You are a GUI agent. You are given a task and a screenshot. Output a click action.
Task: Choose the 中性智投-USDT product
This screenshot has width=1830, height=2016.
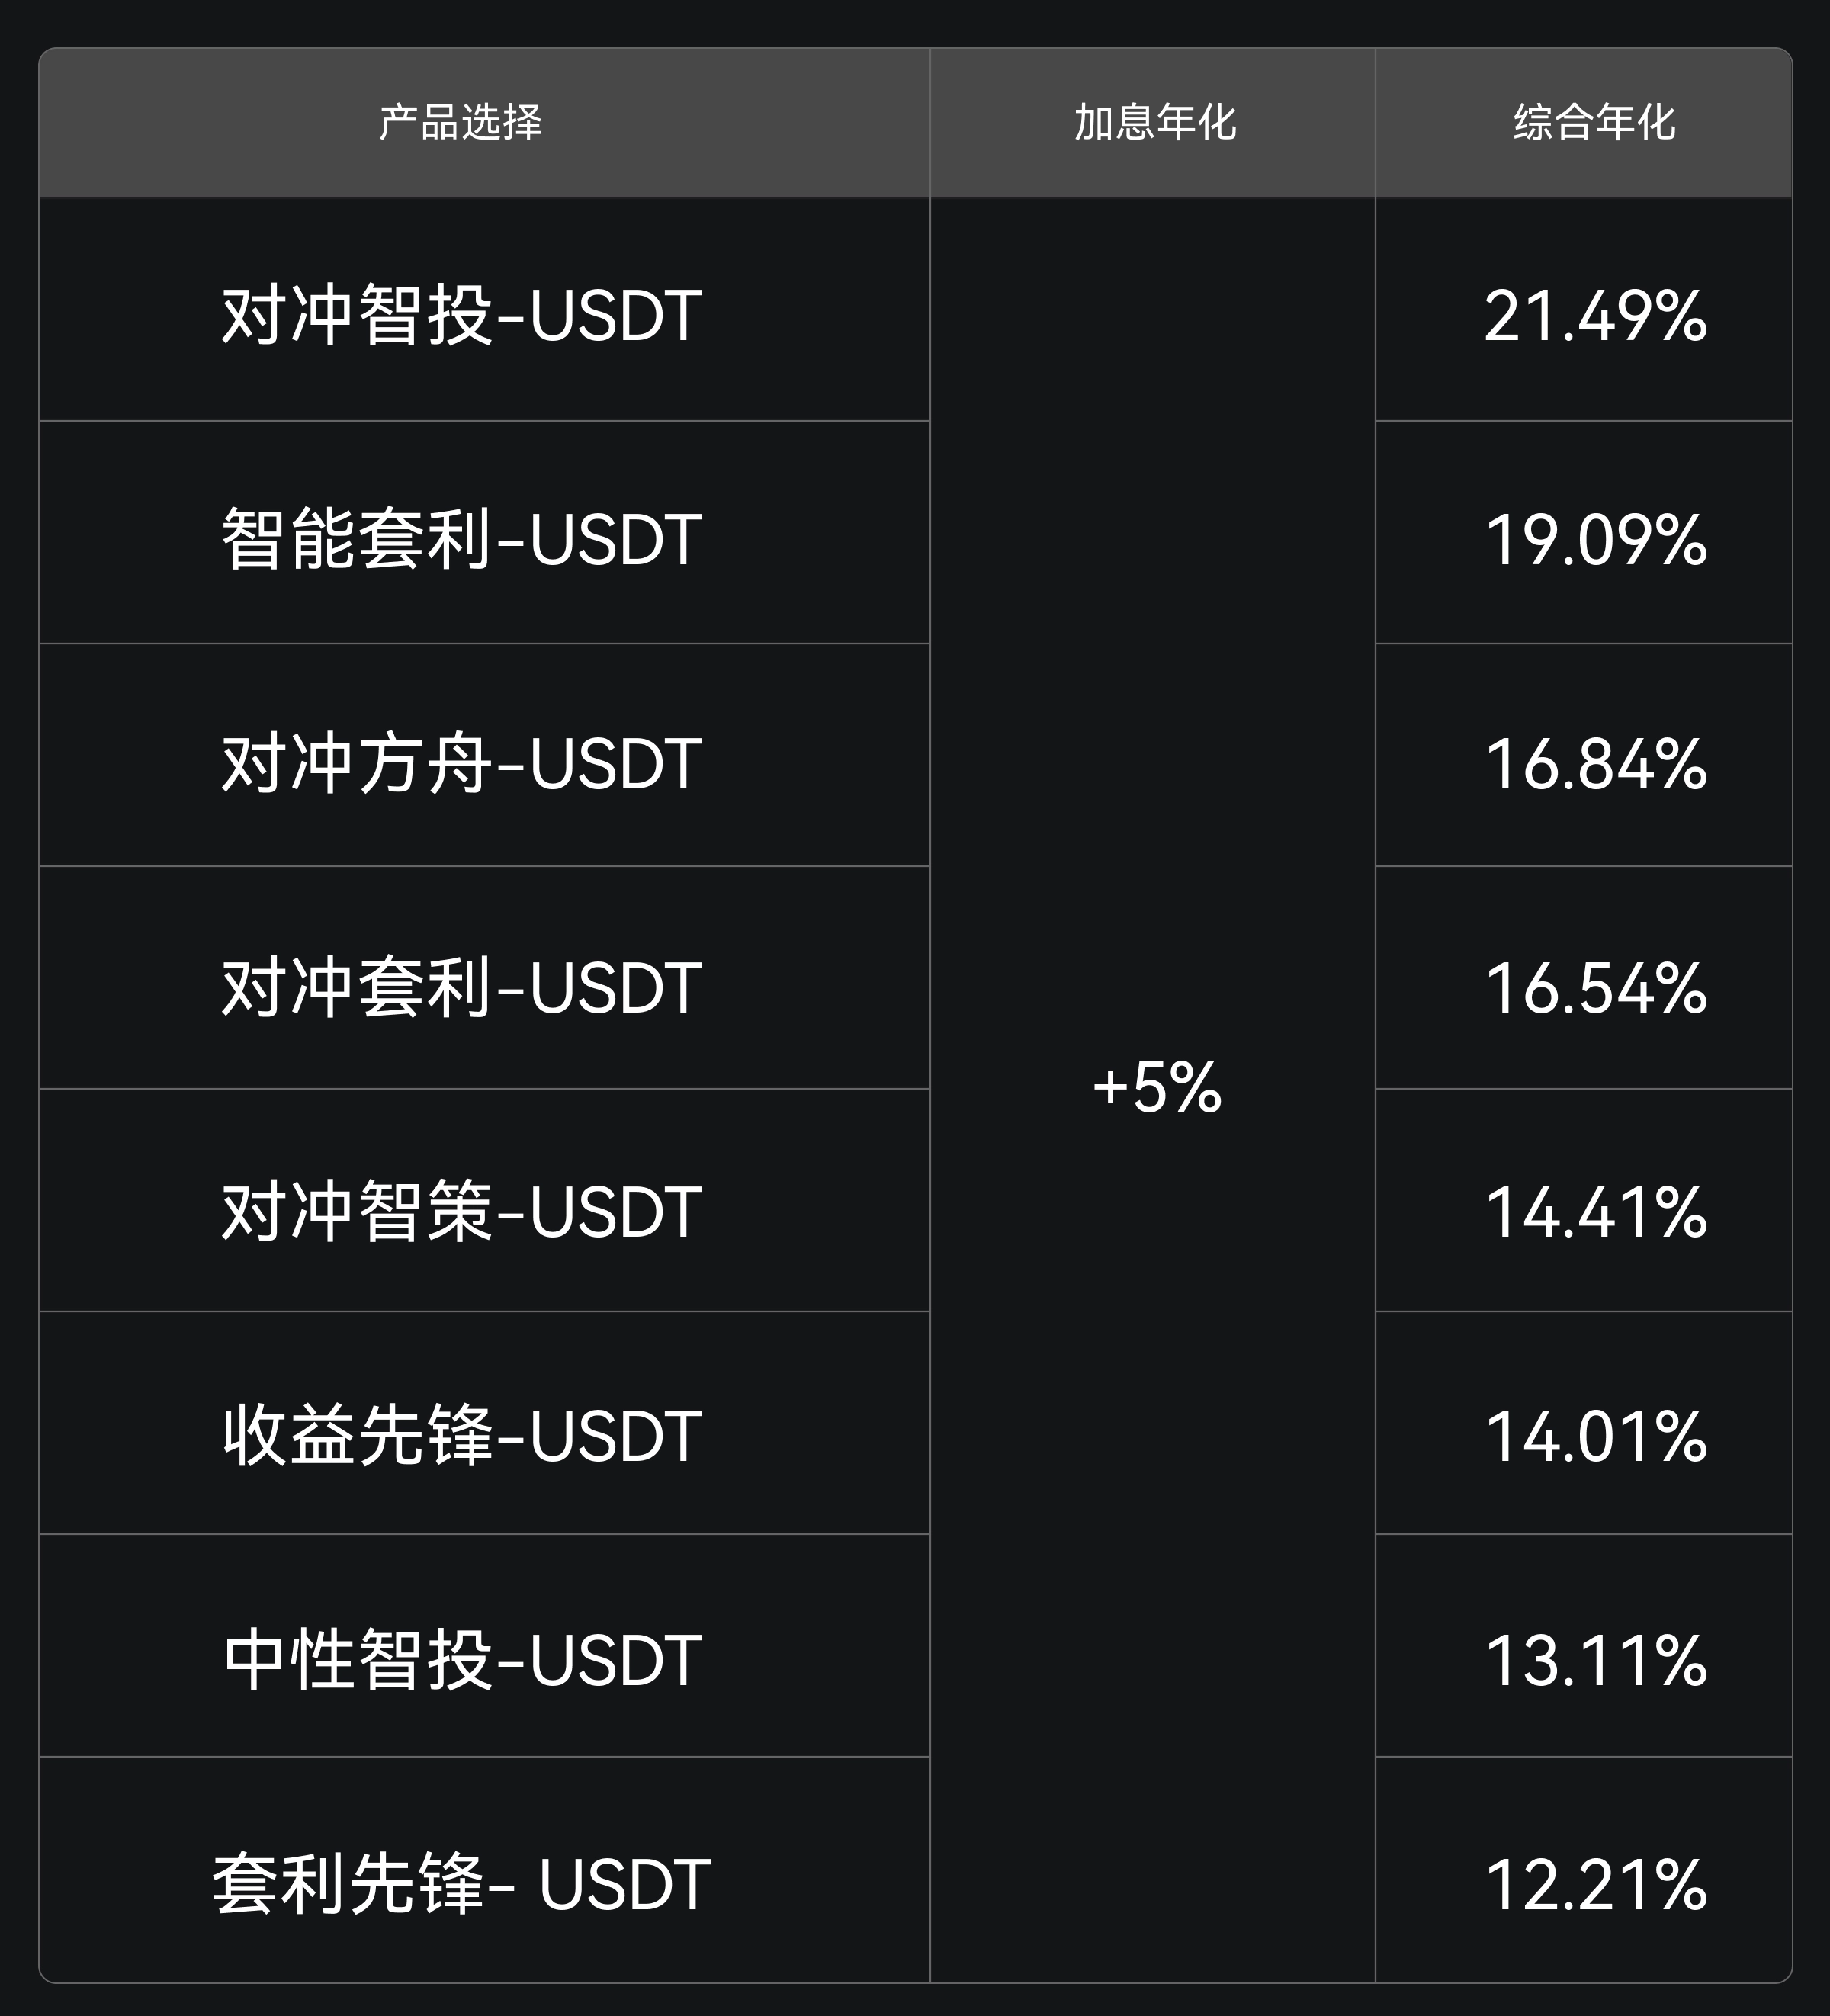(461, 1659)
